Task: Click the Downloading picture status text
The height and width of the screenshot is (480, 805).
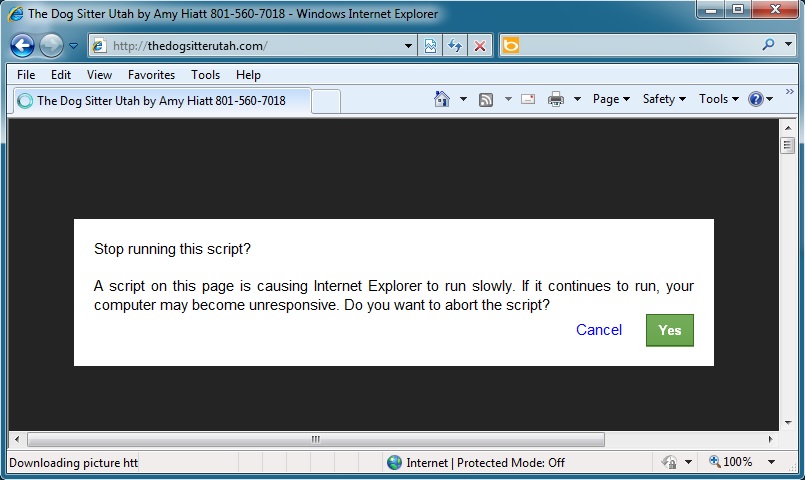Action: point(73,463)
